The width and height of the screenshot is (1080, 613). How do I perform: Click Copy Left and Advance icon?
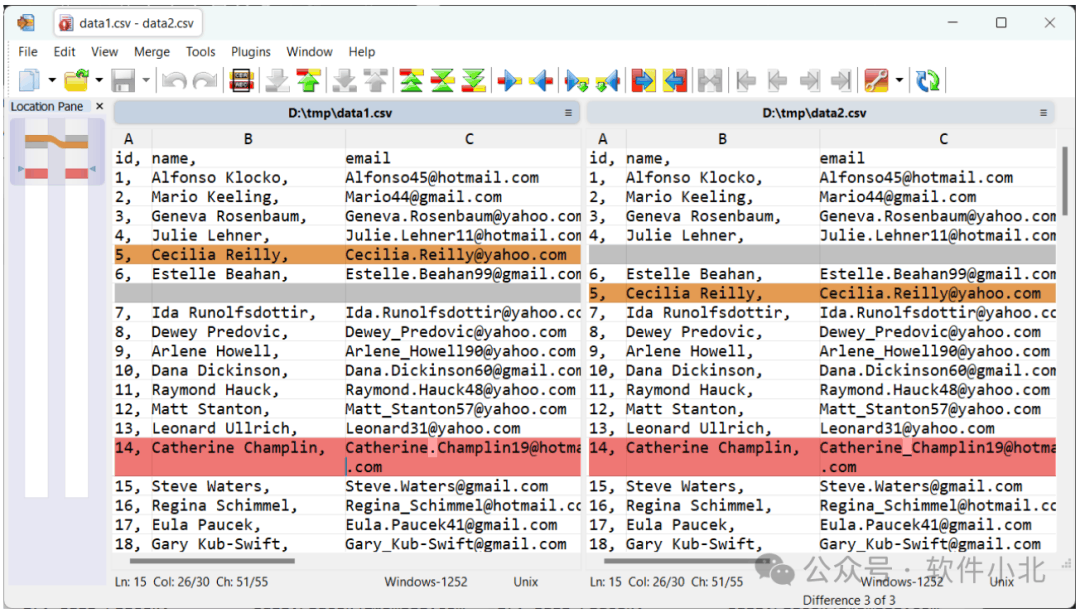coord(608,81)
